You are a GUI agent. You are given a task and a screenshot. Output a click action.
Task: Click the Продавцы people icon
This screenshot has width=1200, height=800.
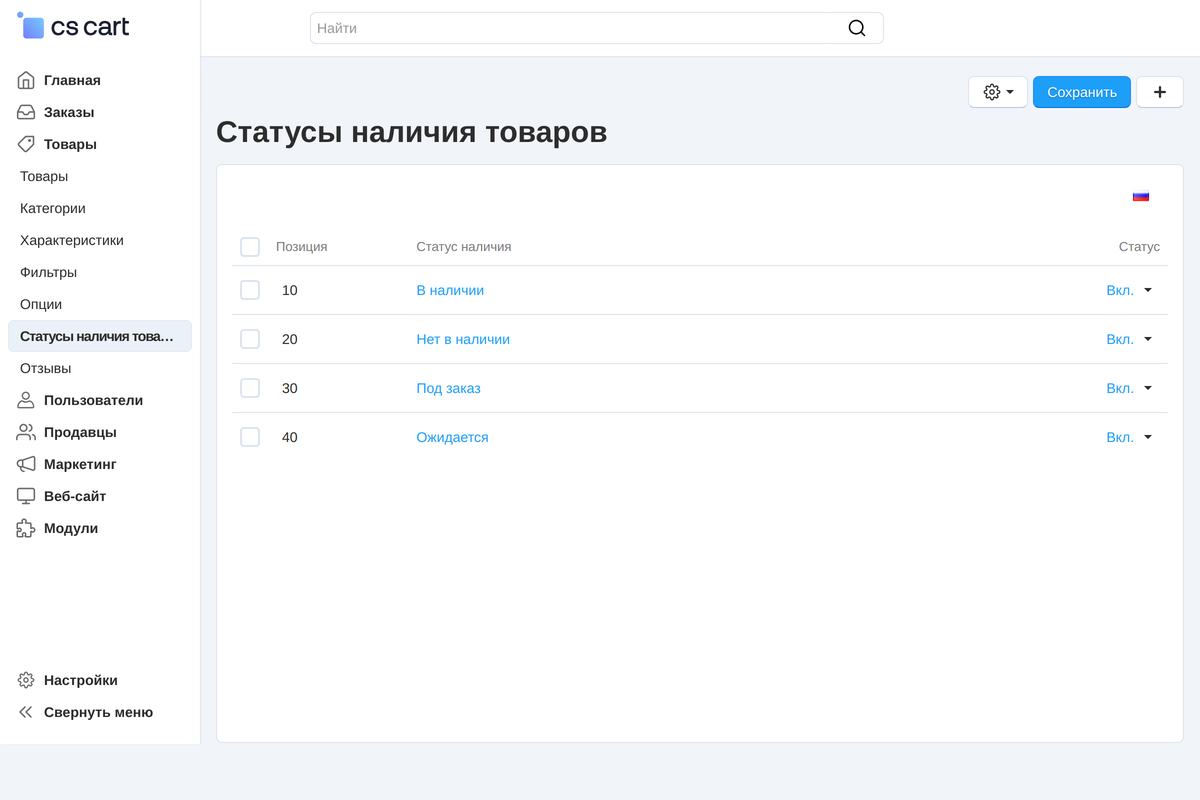pyautogui.click(x=26, y=432)
